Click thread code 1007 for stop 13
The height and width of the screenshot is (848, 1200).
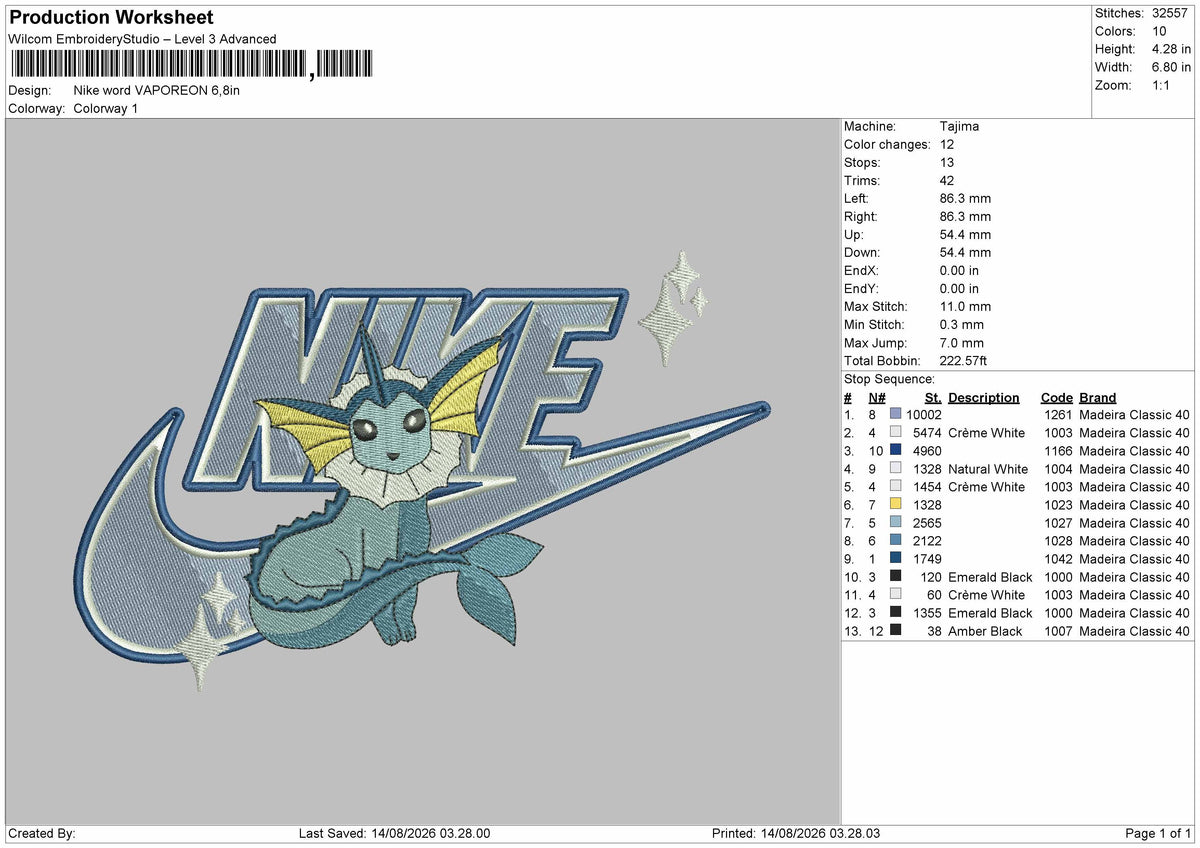pos(1057,631)
